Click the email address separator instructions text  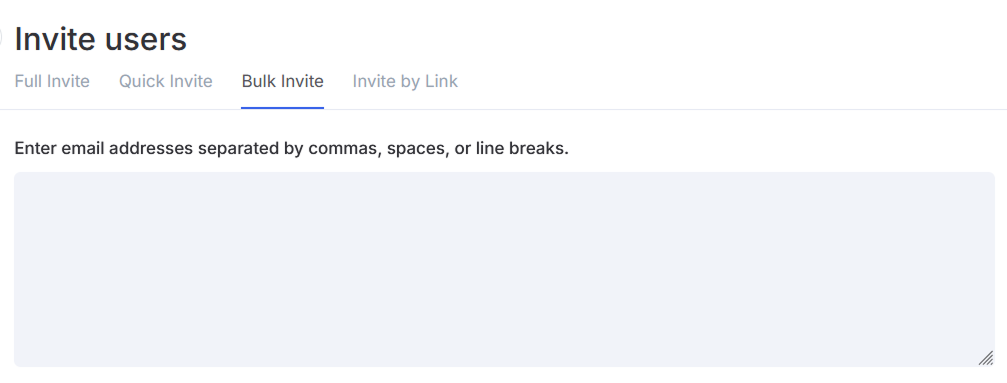point(292,148)
